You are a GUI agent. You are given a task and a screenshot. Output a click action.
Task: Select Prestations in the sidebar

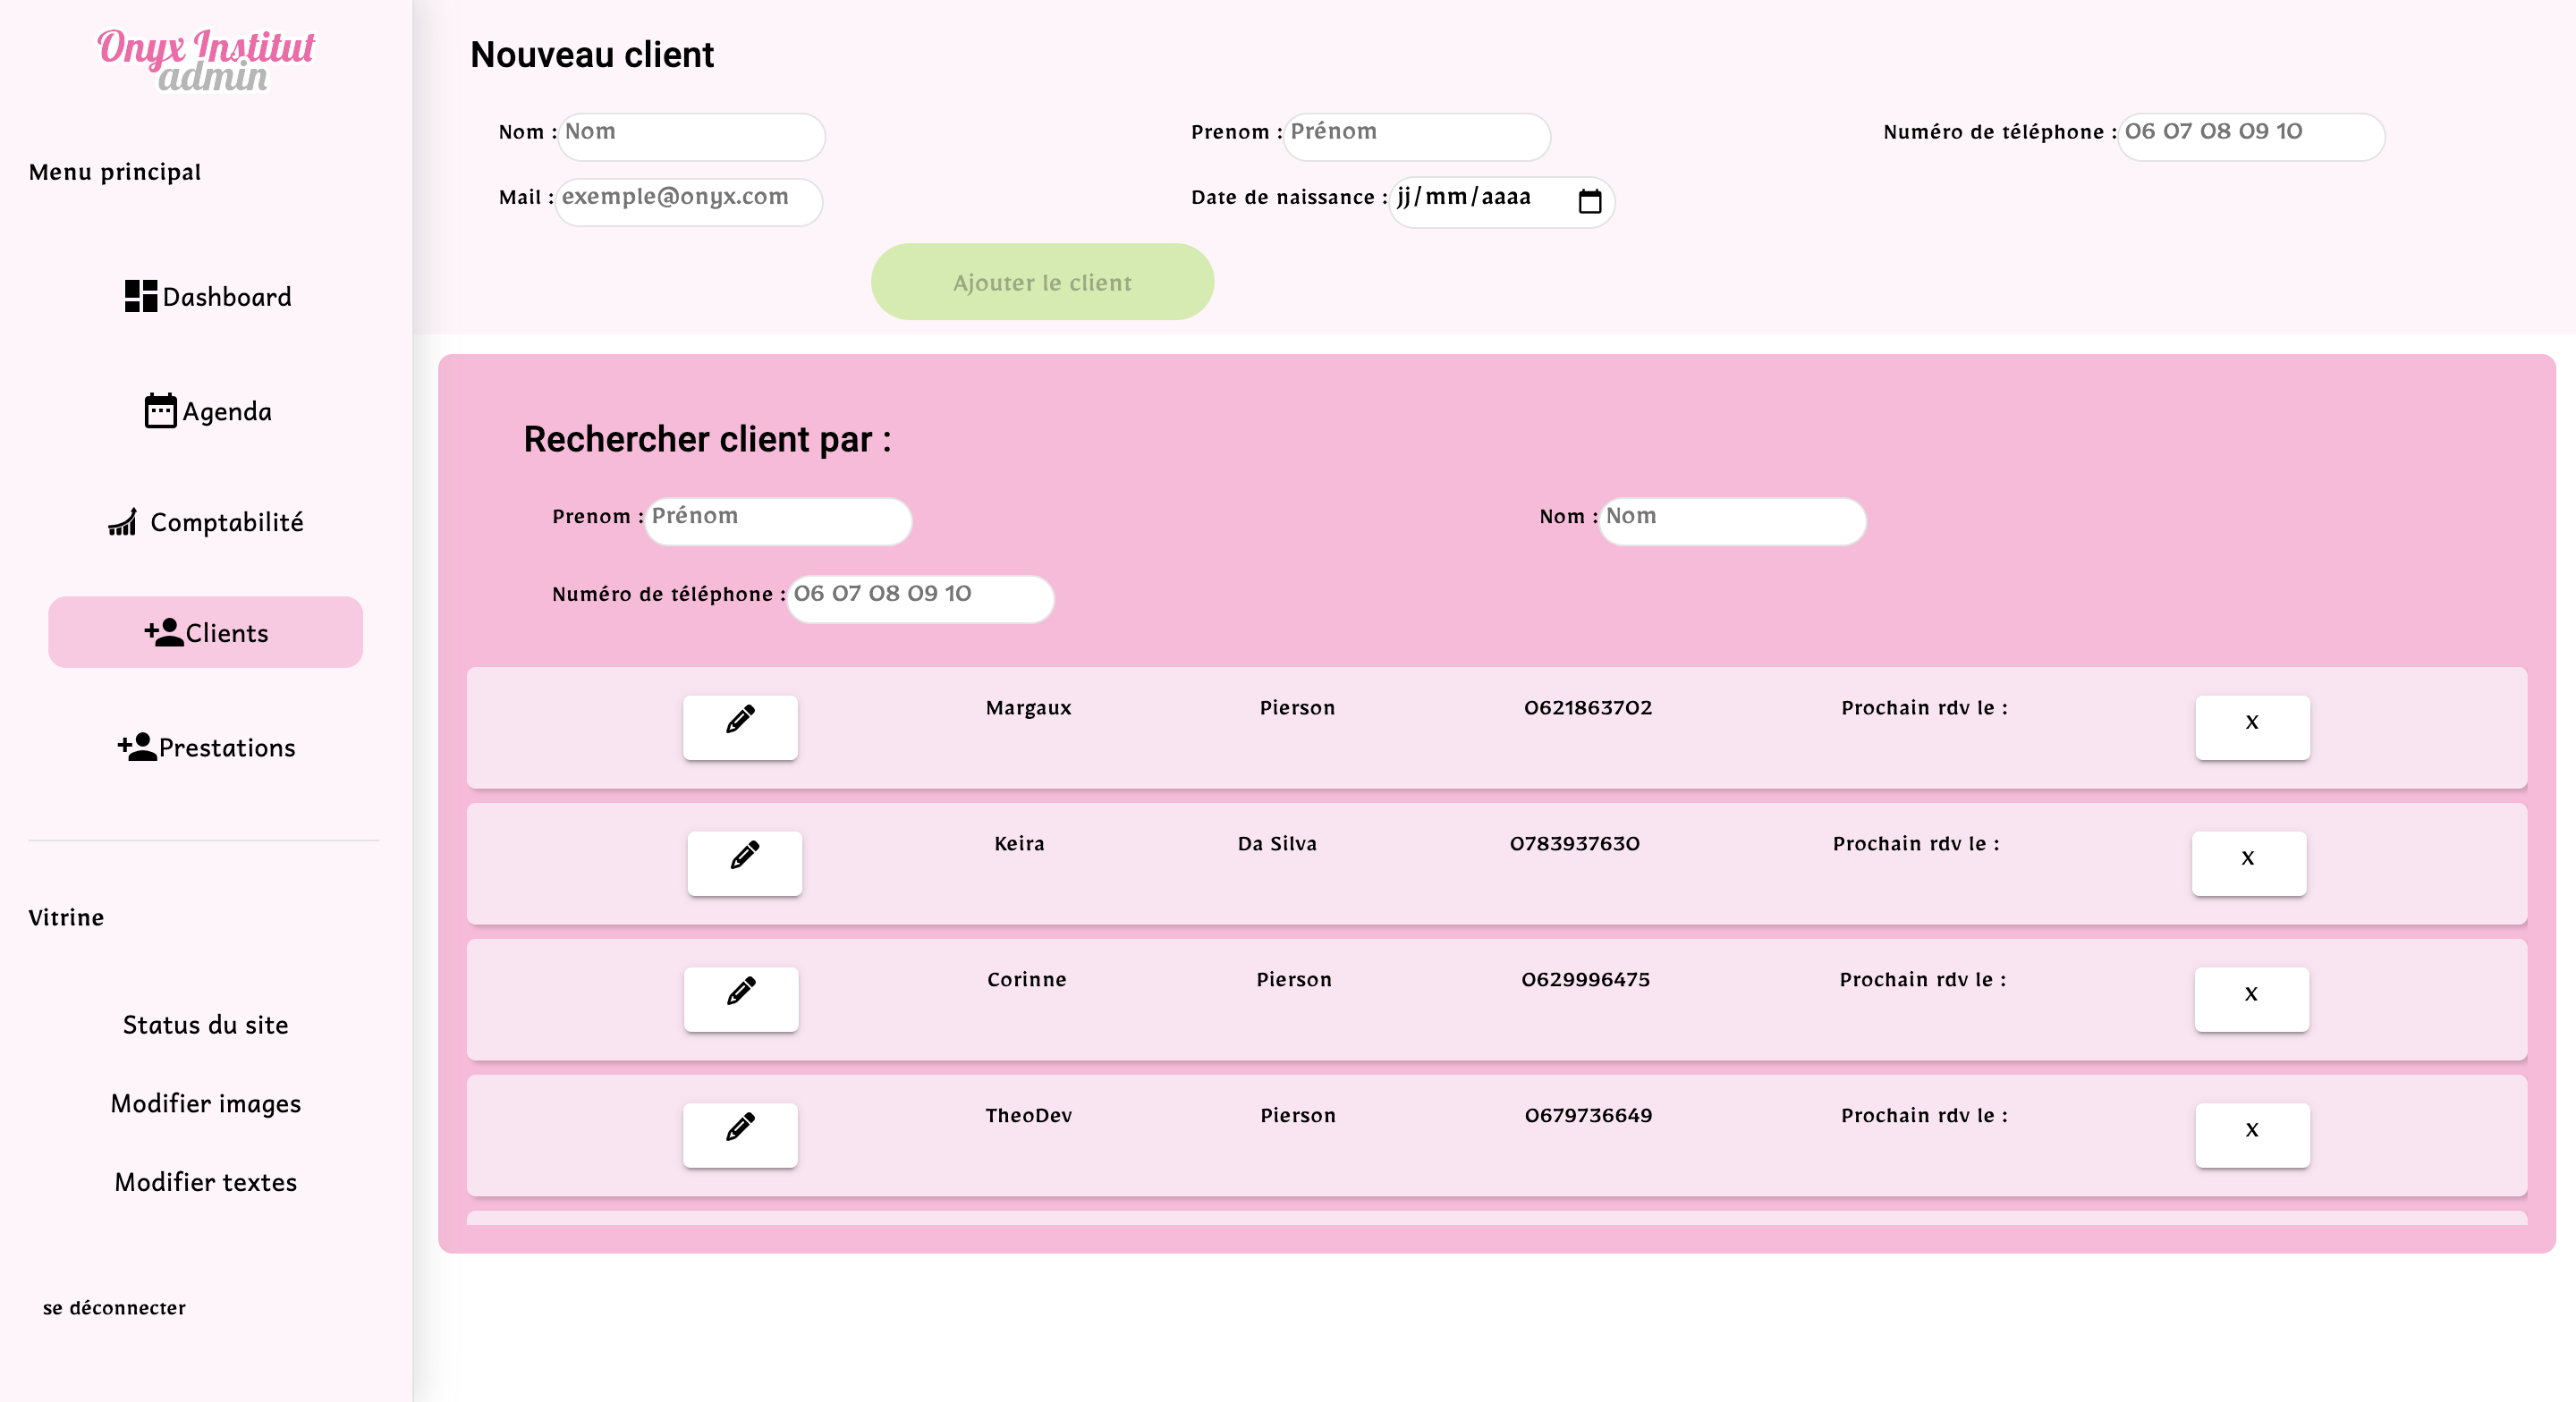(205, 747)
